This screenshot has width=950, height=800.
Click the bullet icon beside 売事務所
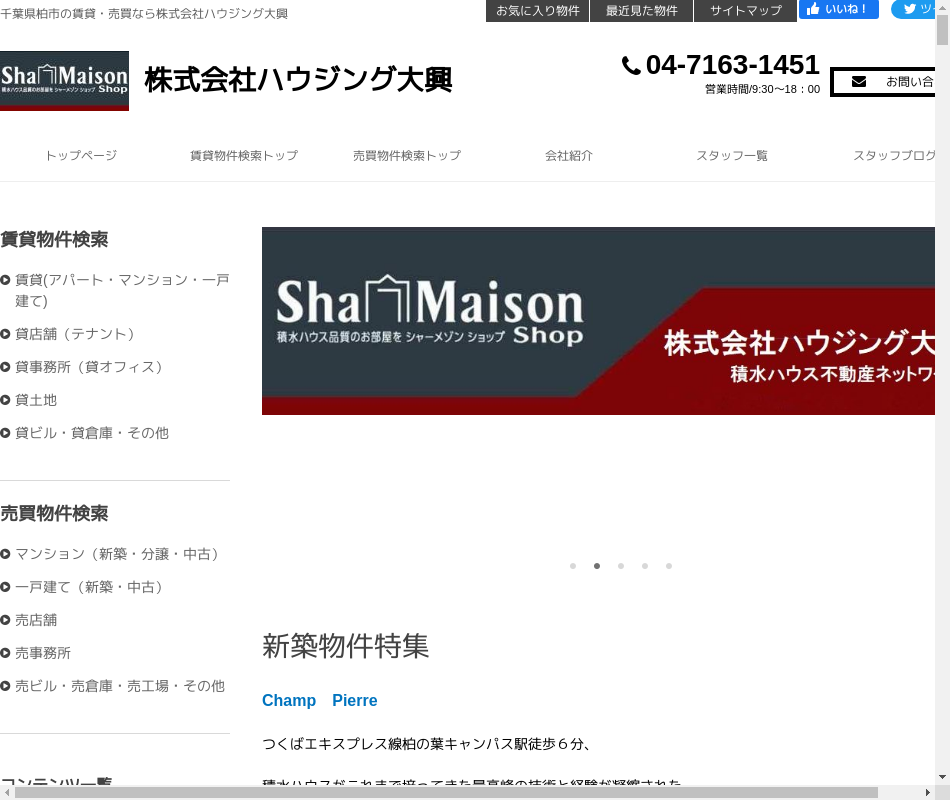click(6, 653)
